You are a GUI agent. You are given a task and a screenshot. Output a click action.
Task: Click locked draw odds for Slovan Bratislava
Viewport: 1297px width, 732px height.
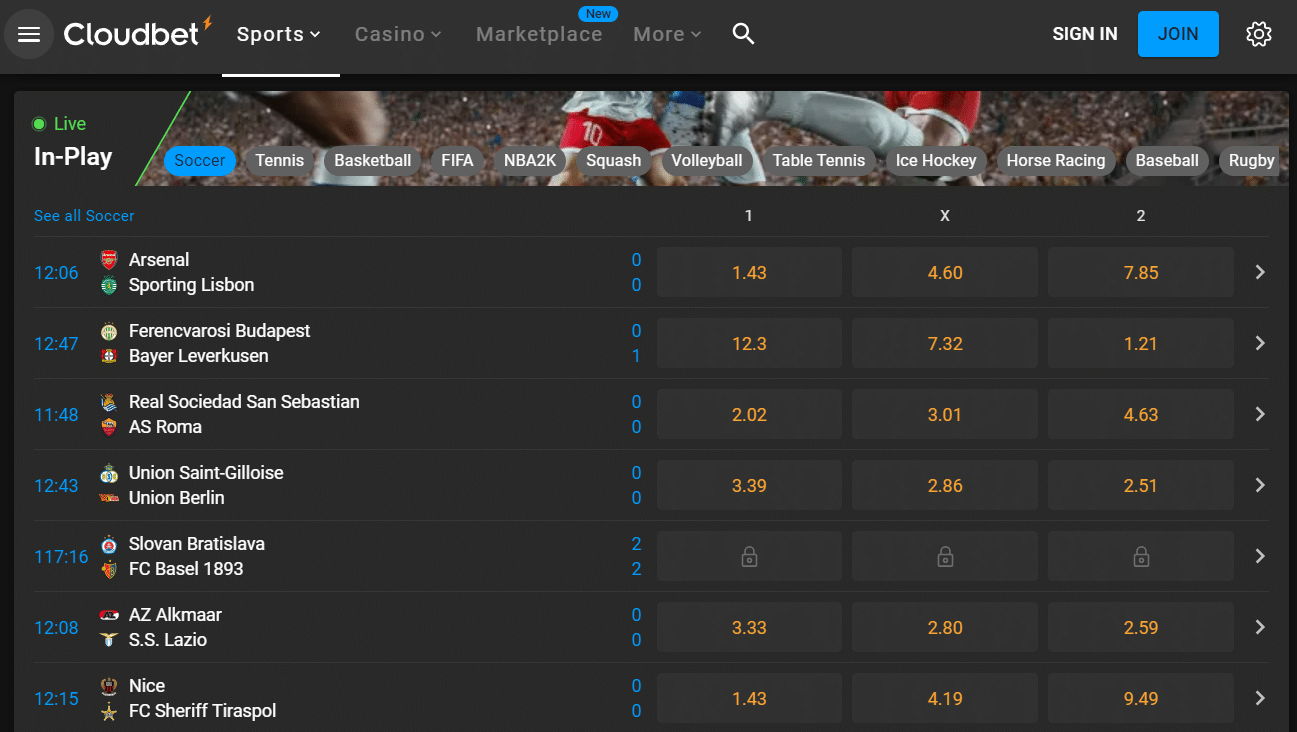coord(945,556)
